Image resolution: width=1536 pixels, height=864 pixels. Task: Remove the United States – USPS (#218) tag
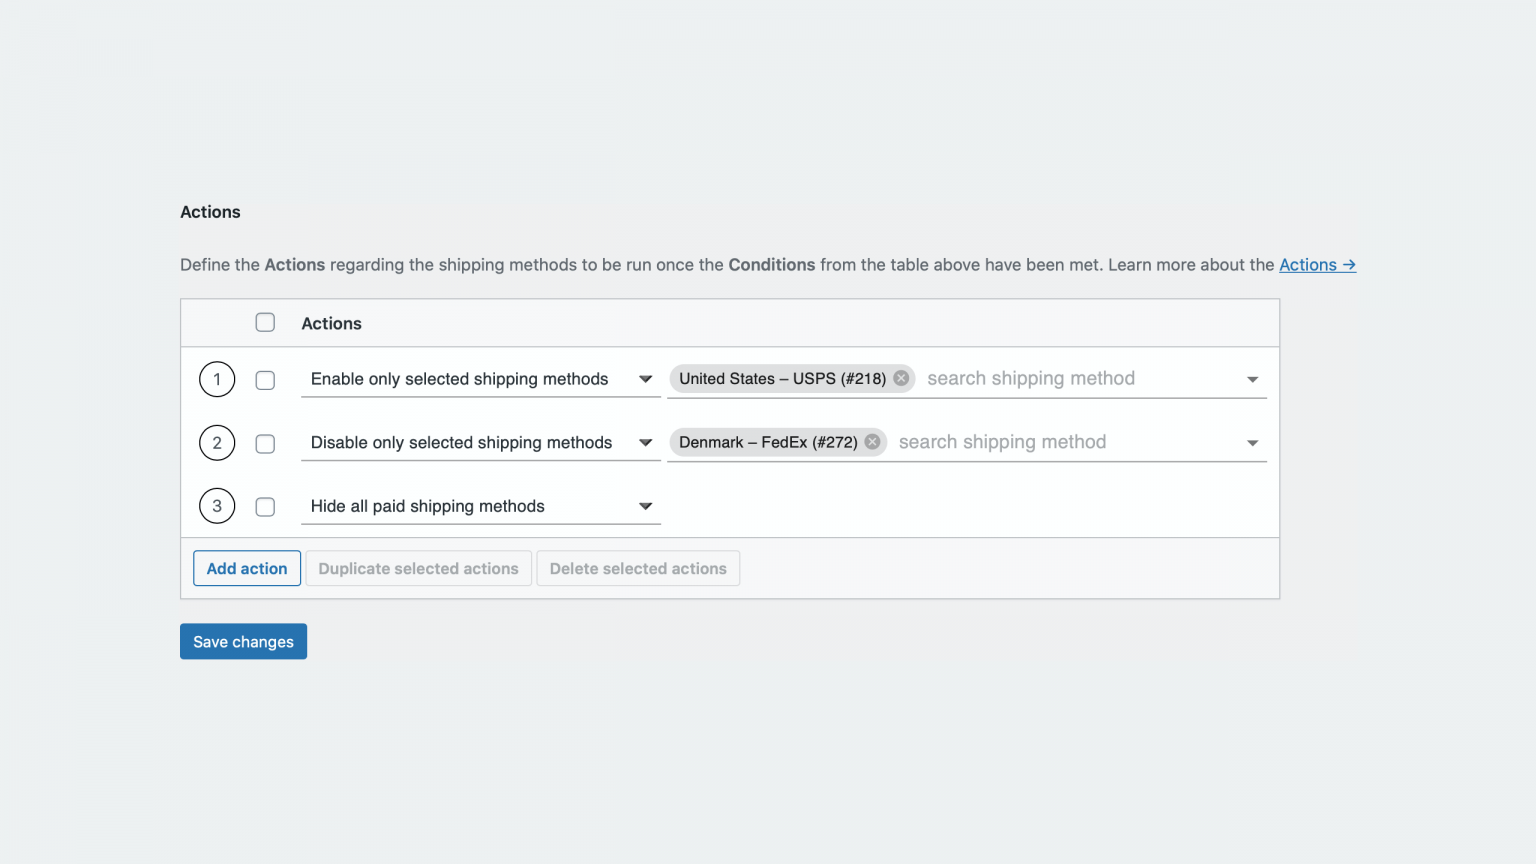900,378
